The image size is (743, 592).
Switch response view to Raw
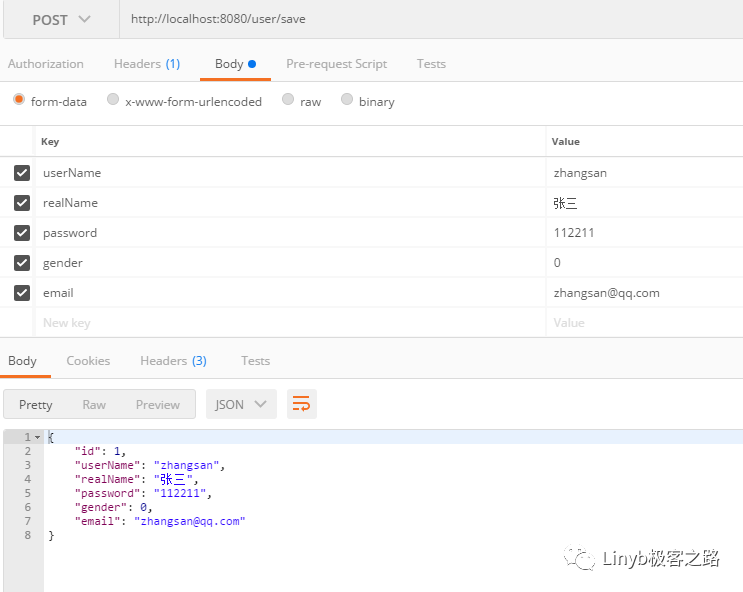pos(94,405)
